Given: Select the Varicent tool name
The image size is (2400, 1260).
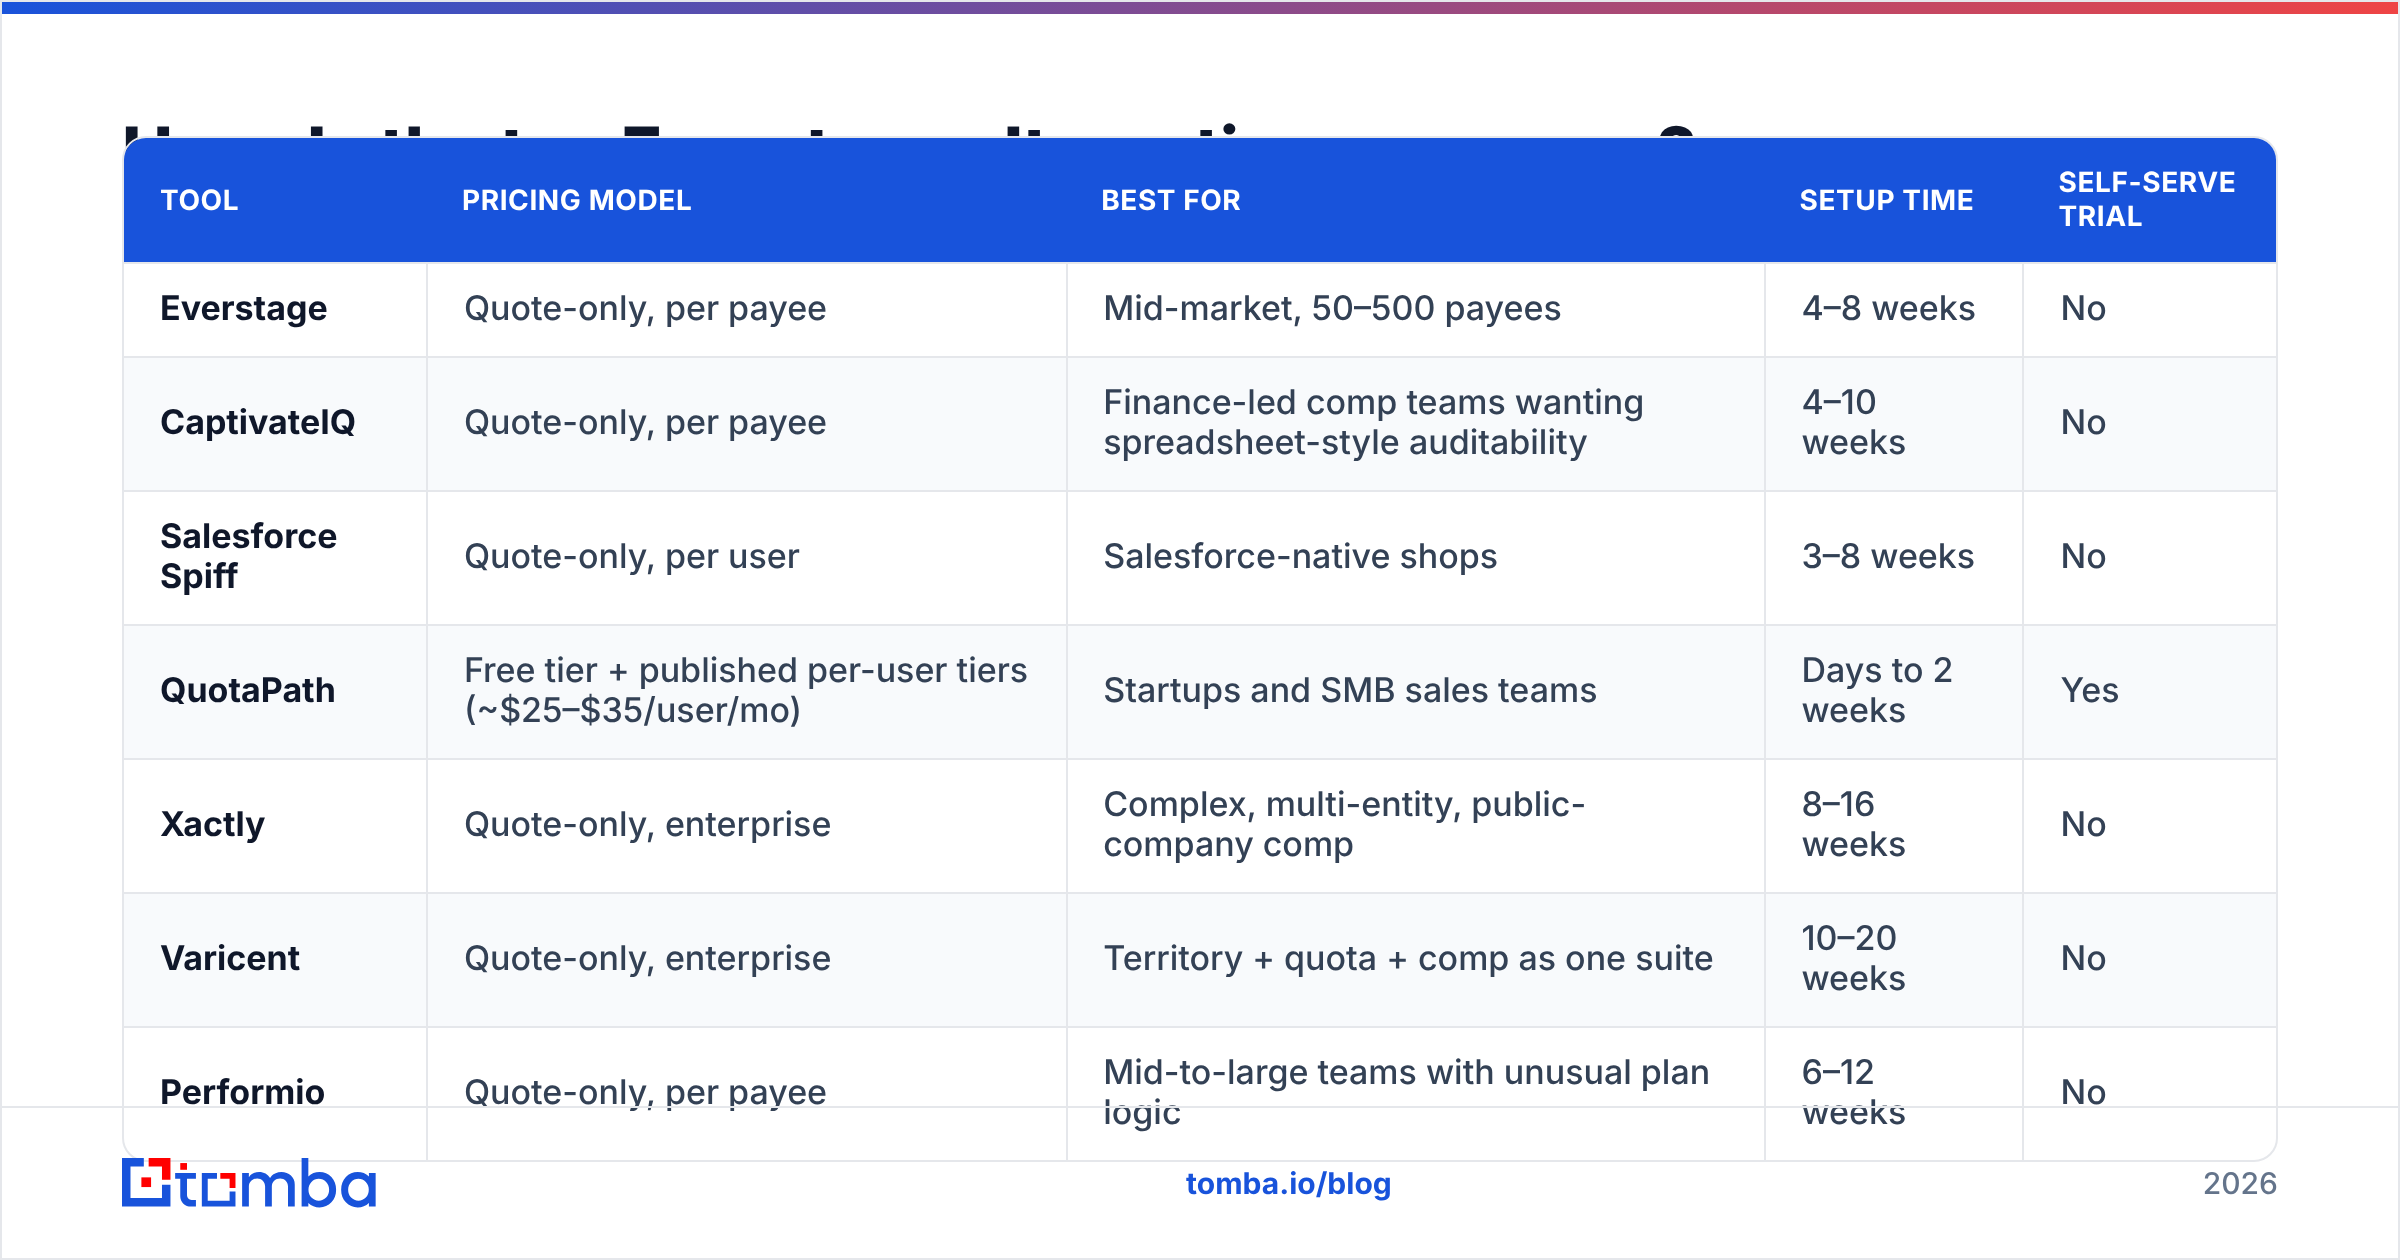Looking at the screenshot, I should [x=230, y=959].
